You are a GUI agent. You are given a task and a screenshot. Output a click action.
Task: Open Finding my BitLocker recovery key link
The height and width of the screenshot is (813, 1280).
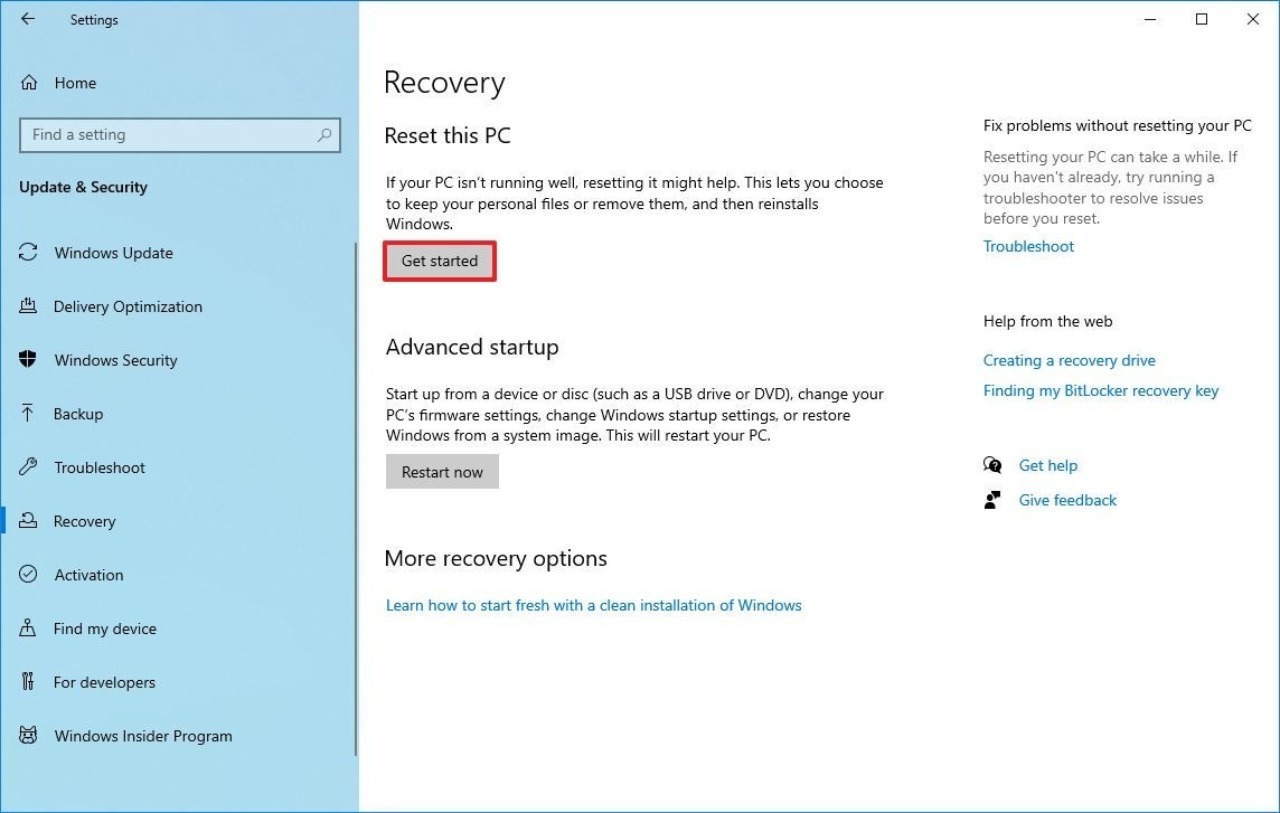pyautogui.click(x=1101, y=391)
